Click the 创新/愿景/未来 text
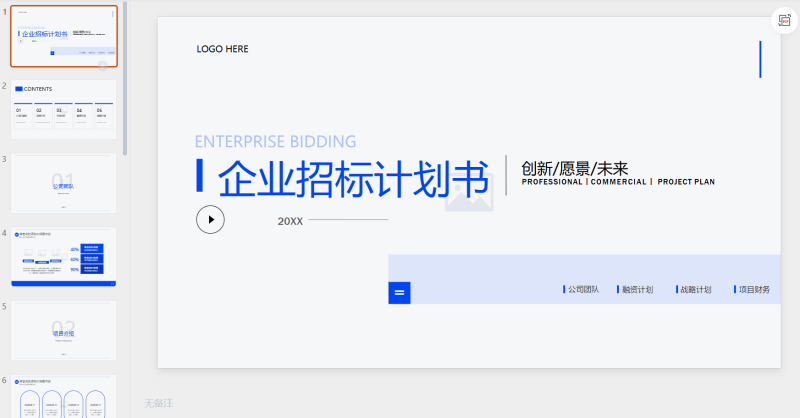 click(574, 168)
